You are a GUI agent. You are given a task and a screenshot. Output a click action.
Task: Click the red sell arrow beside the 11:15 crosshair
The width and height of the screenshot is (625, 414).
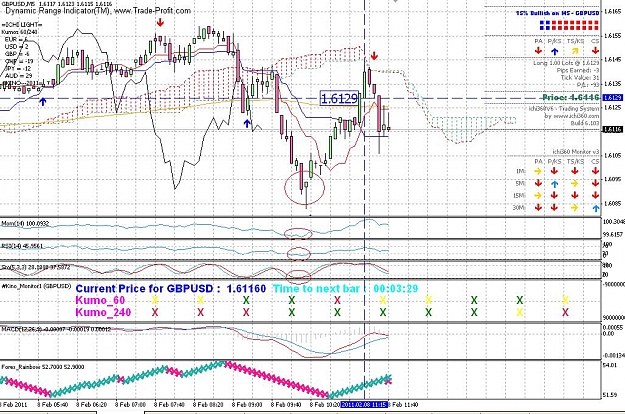(374, 55)
